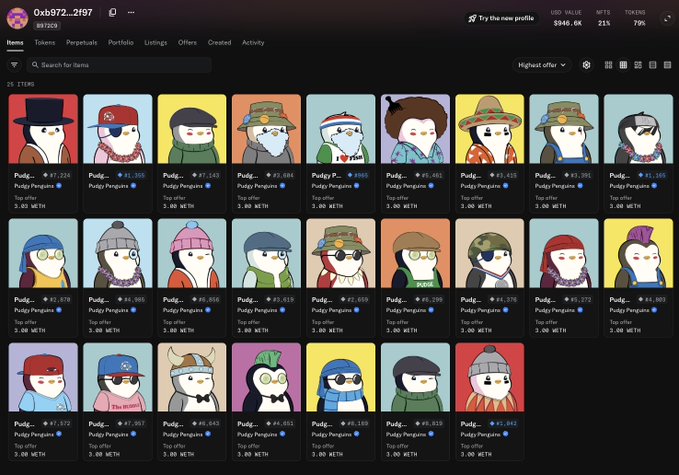Open Pudgy Penguins collection link on #3,619
679x475 pixels.
tap(257, 310)
